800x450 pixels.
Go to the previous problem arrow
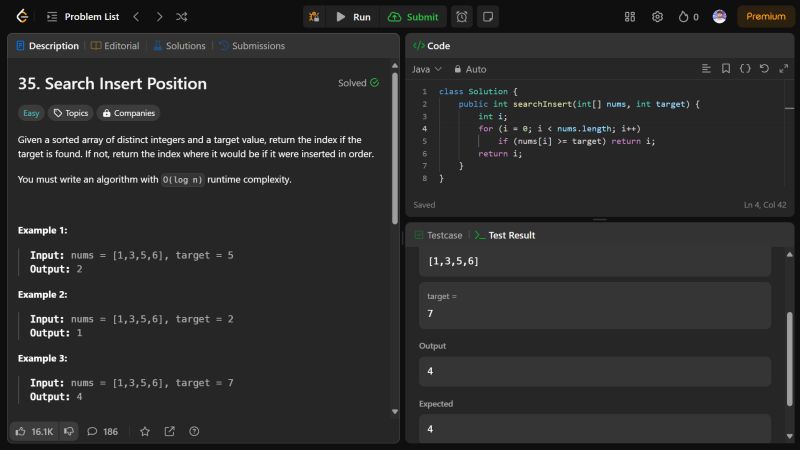[x=136, y=17]
